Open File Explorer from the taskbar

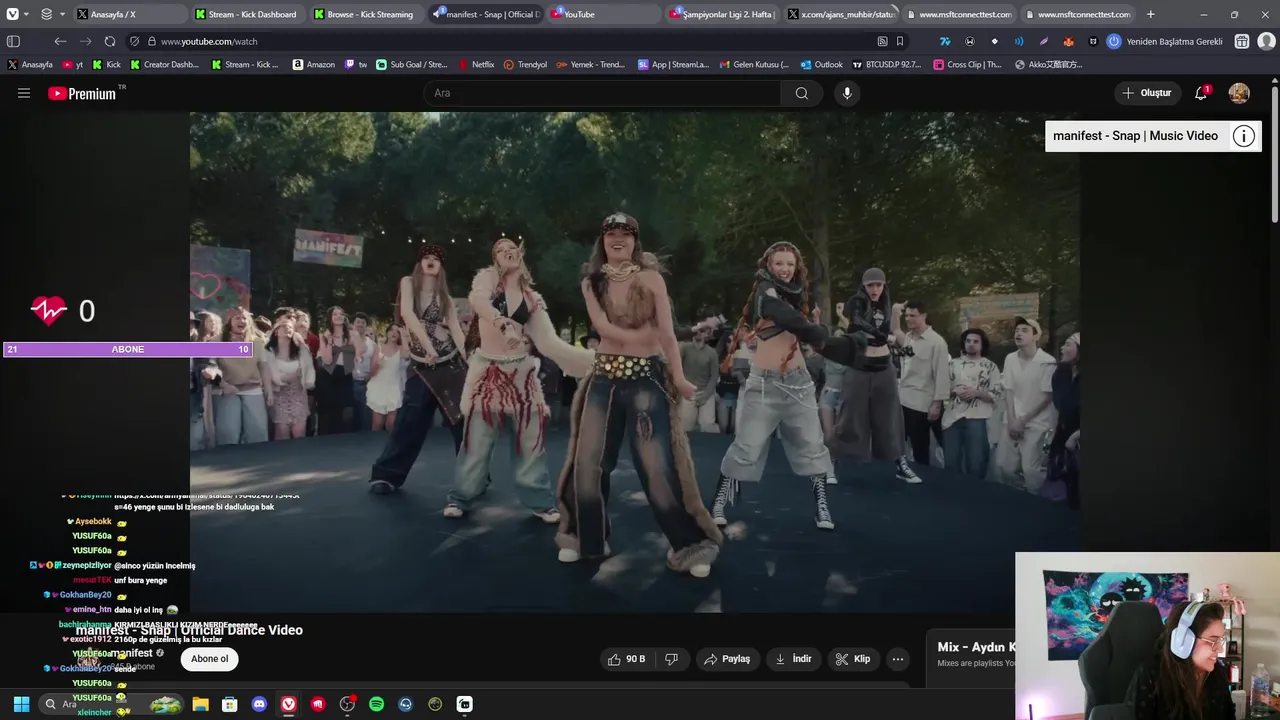coord(200,704)
